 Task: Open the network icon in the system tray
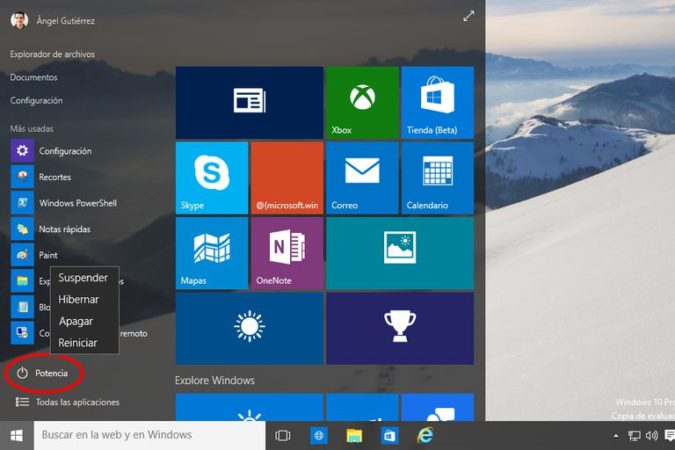634,436
